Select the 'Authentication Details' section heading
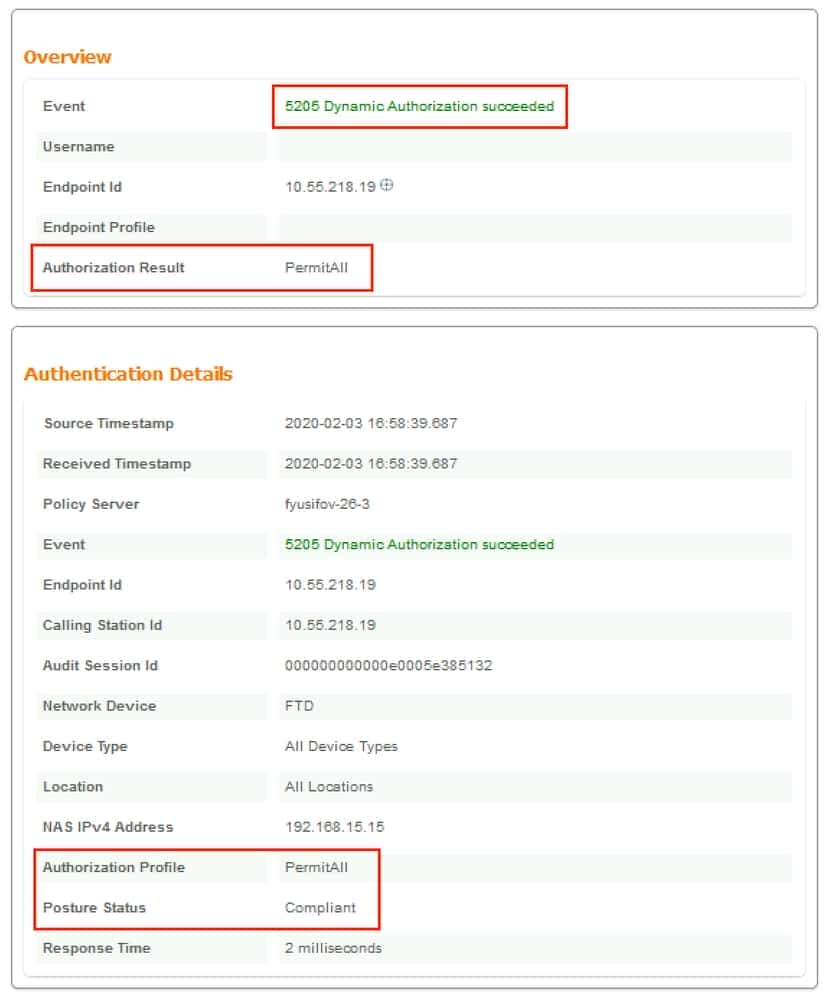This screenshot has width=835, height=999. click(128, 374)
